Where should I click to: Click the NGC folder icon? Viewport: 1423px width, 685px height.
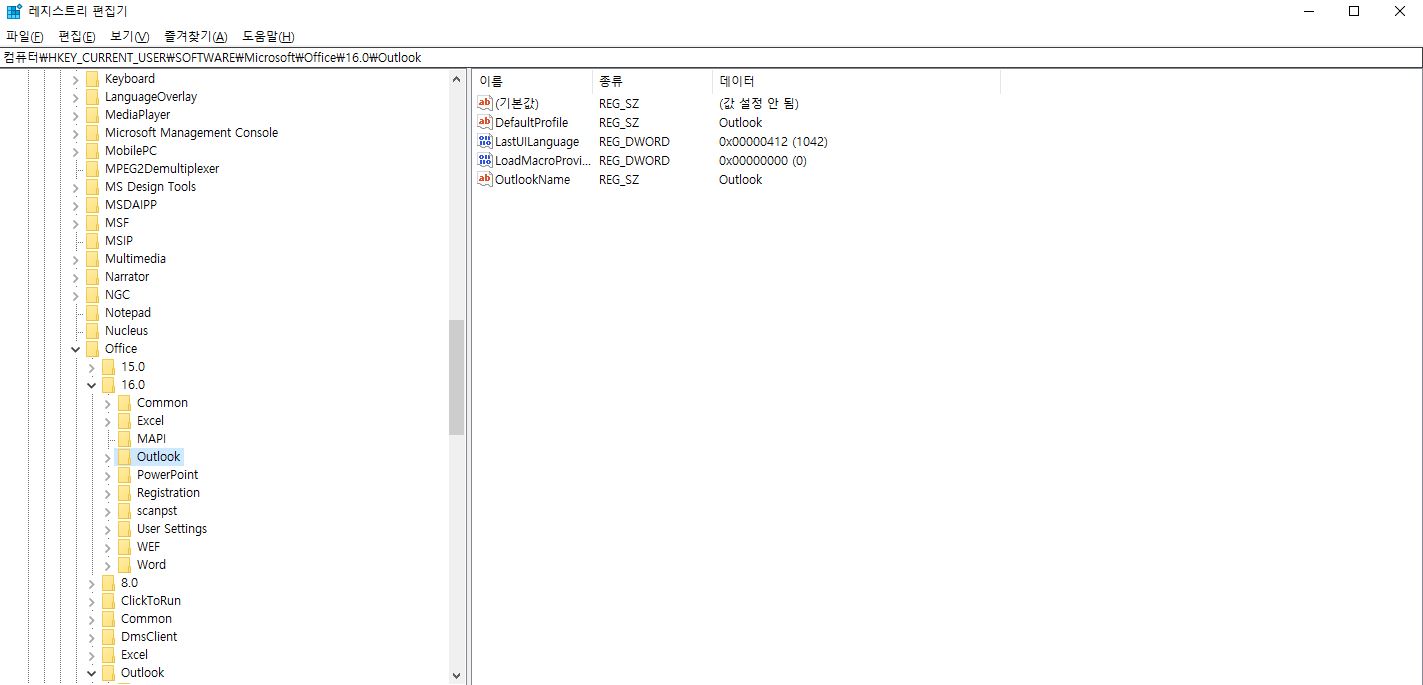tap(93, 295)
